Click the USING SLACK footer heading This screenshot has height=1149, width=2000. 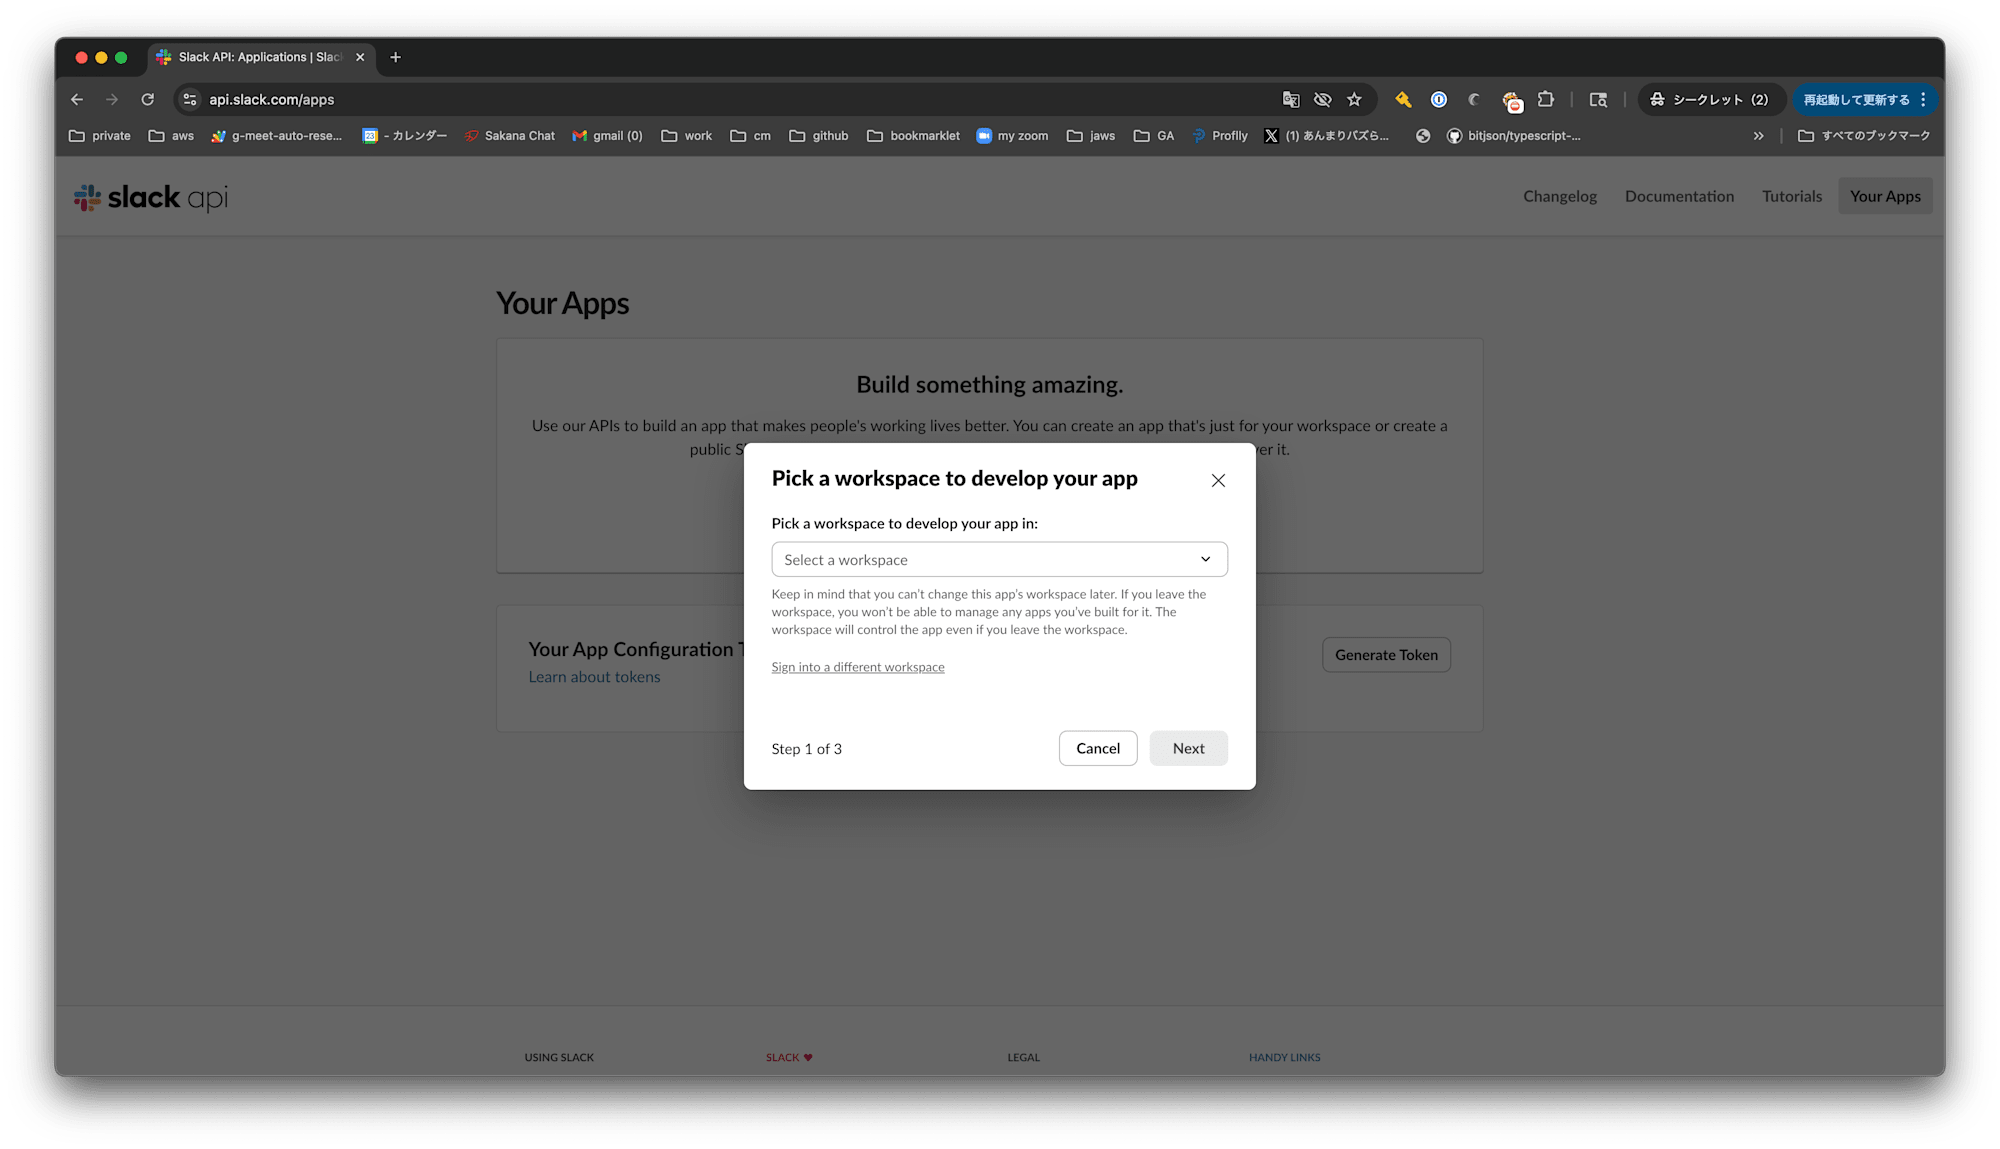(559, 1057)
